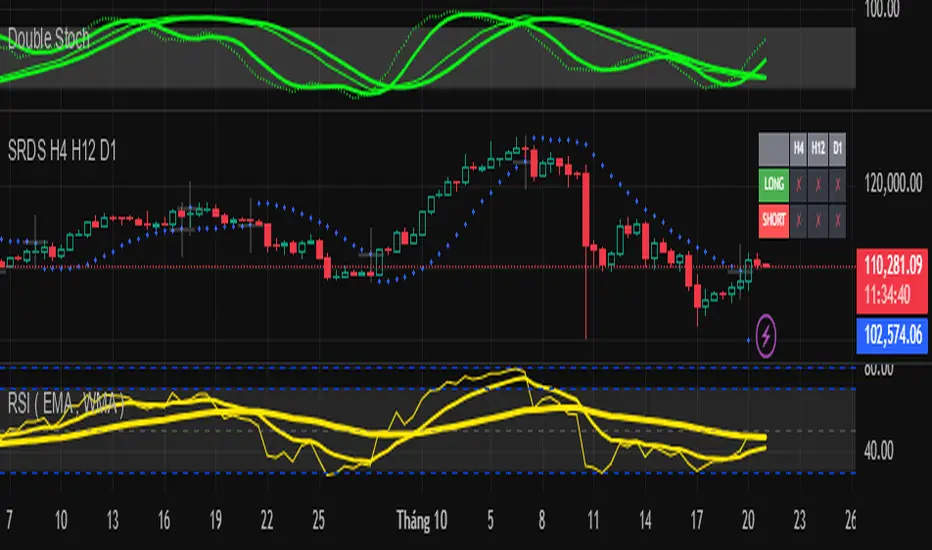932x550 pixels.
Task: Click the X mark under H12 in LONG row
Action: (818, 184)
